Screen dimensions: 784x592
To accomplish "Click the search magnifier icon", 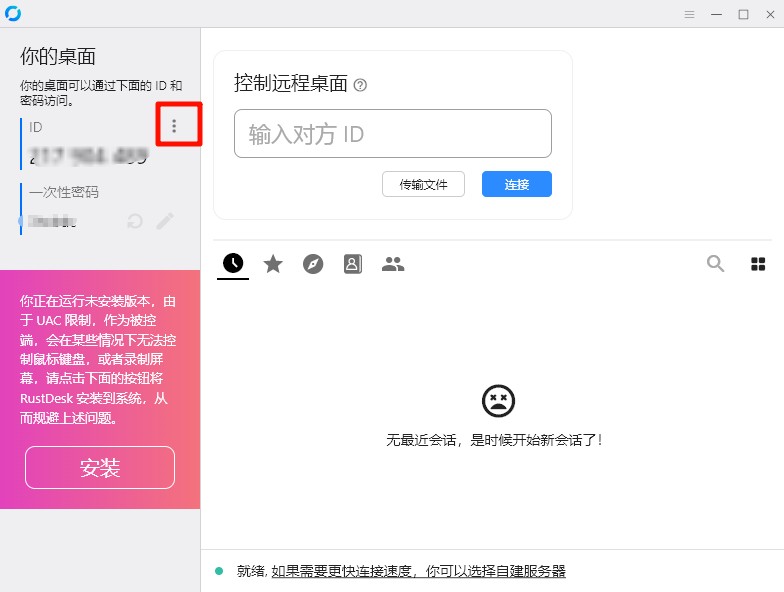I will (716, 264).
